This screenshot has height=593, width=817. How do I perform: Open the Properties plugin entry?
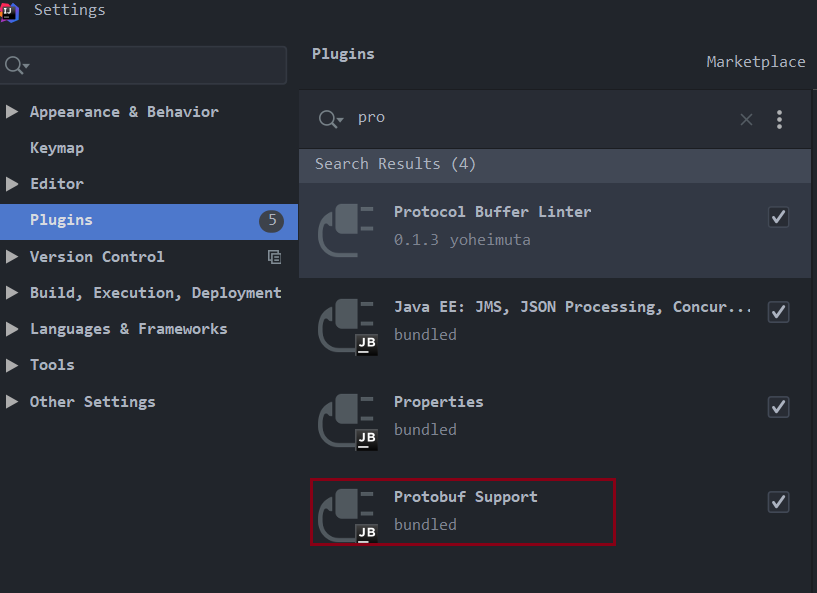(438, 402)
